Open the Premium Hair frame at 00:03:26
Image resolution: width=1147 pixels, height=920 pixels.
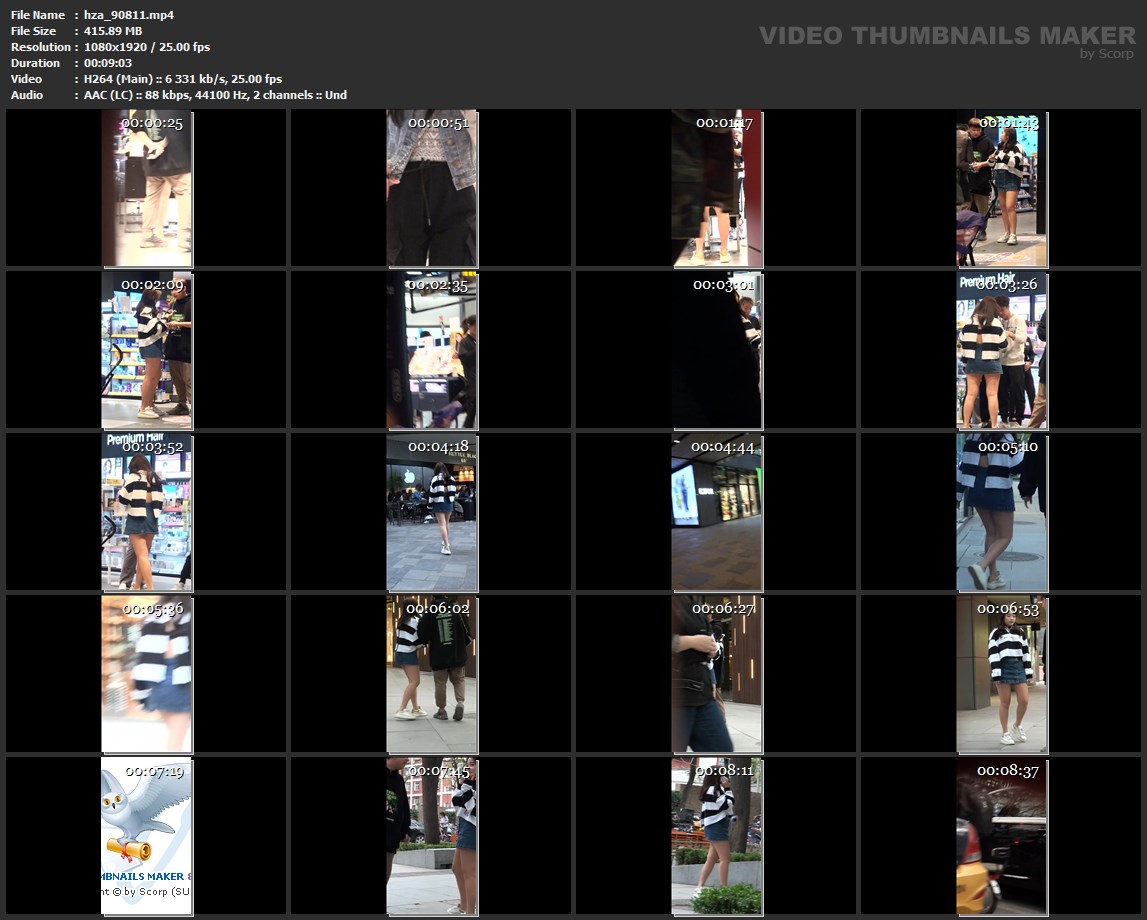click(1002, 350)
